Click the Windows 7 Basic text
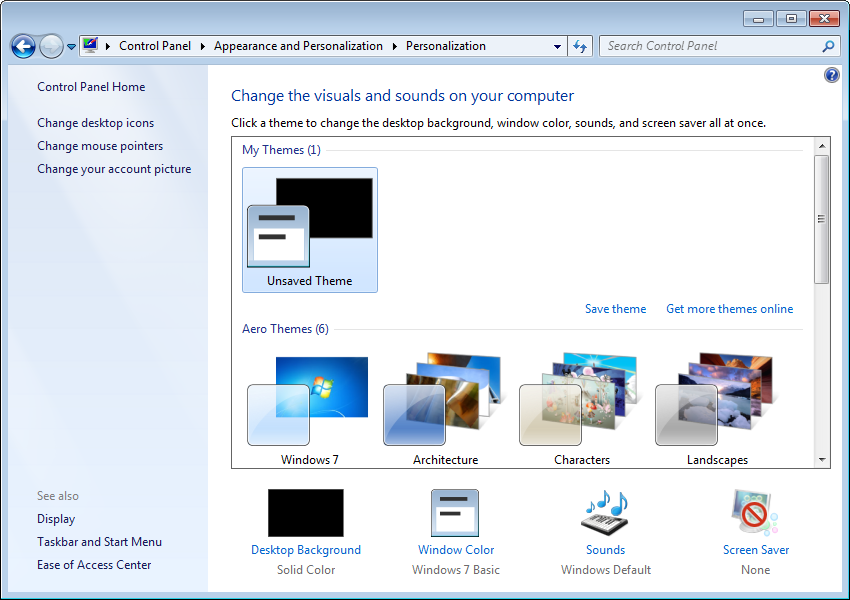Screen dimensions: 850x600 click(x=455, y=570)
